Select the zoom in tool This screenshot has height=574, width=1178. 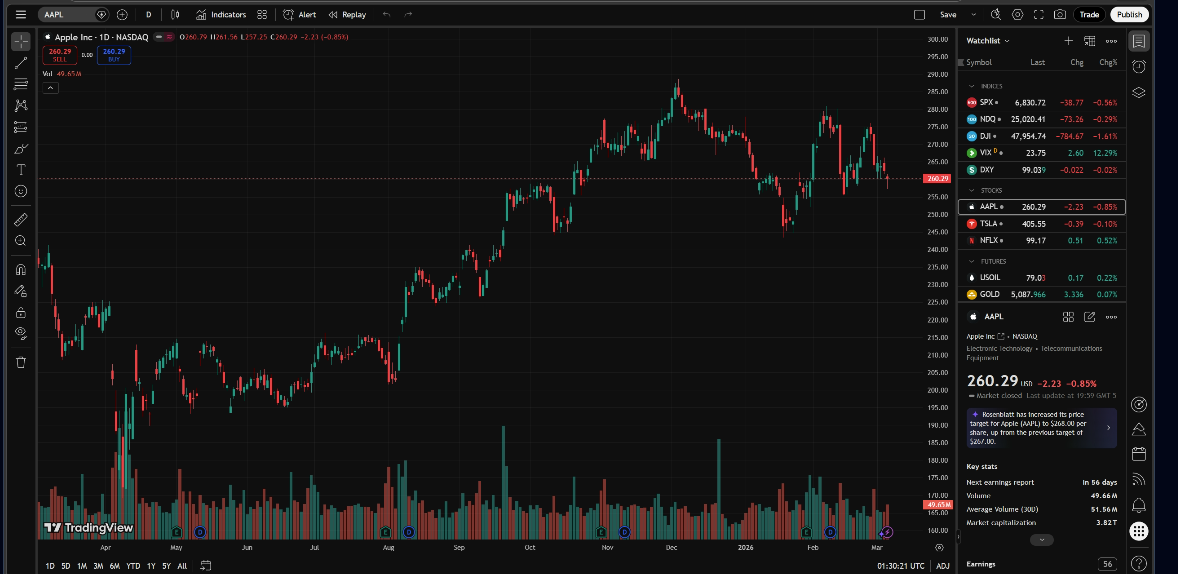pyautogui.click(x=20, y=240)
